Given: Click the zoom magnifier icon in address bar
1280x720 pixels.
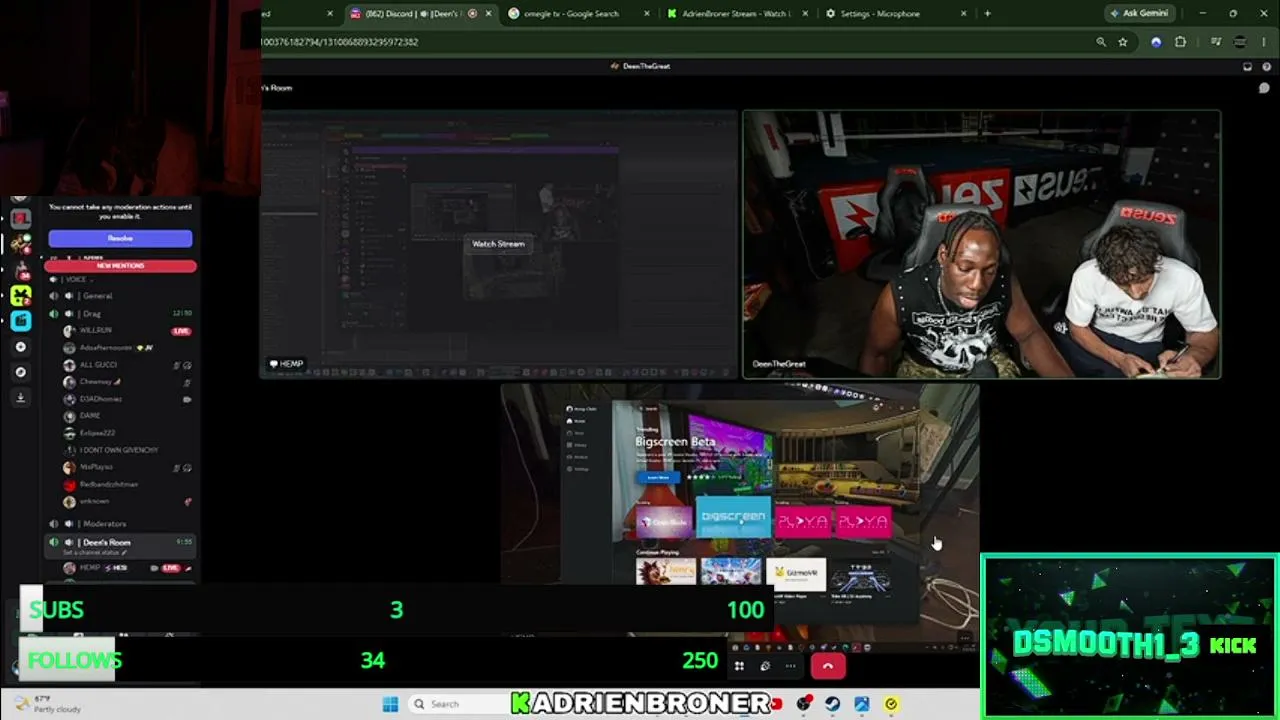Looking at the screenshot, I should click(x=1101, y=42).
